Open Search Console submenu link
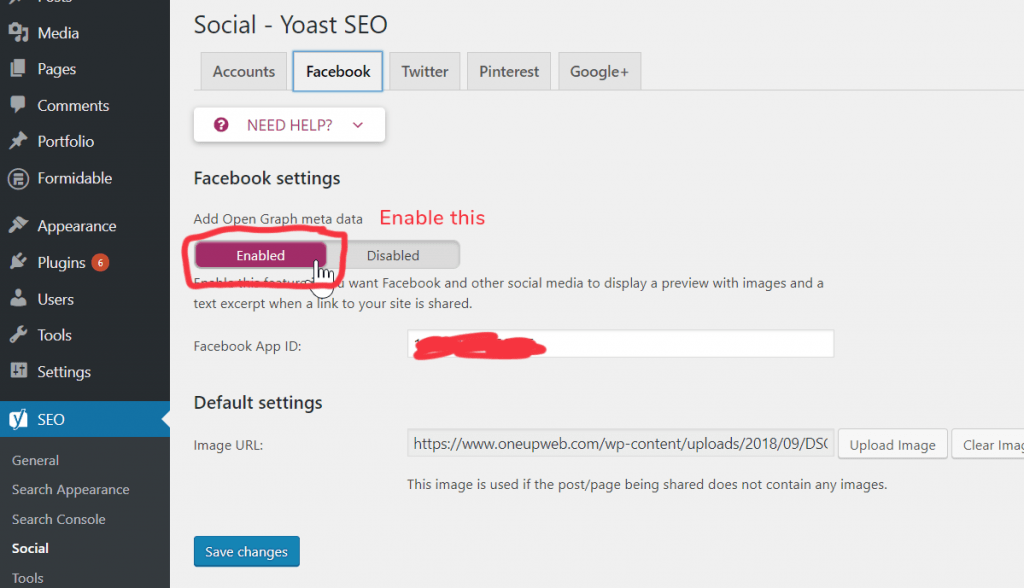The height and width of the screenshot is (588, 1024). click(x=59, y=519)
